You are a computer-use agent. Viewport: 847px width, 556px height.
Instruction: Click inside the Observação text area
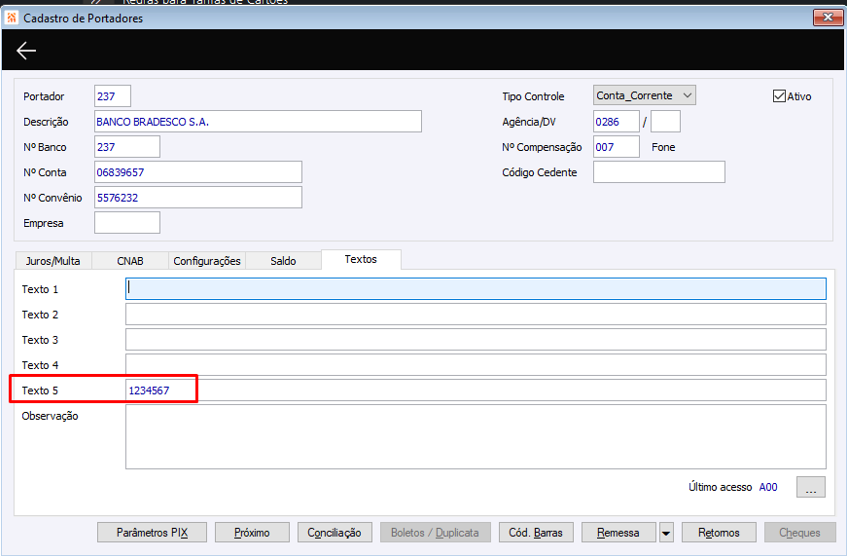point(476,437)
